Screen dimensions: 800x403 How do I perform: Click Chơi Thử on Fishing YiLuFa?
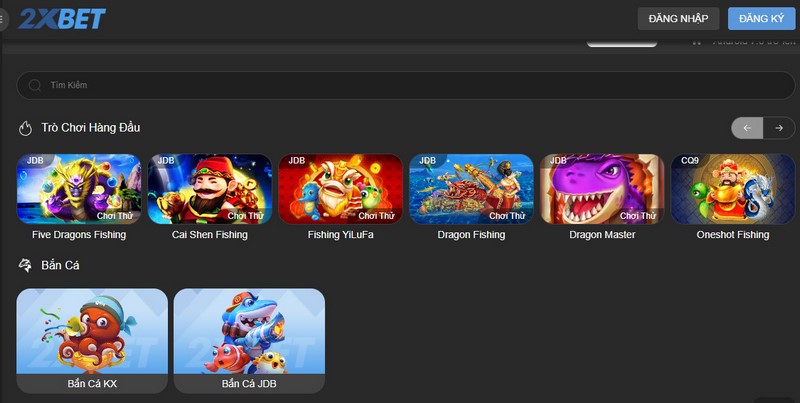377,216
